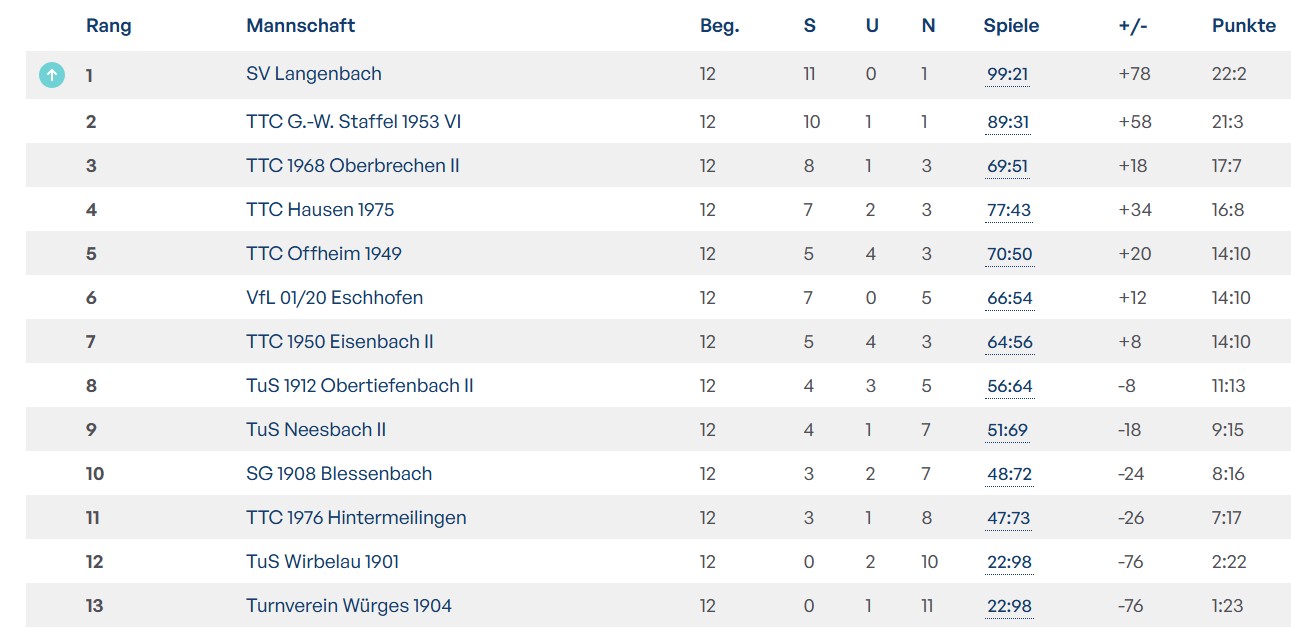Click the 51:69 games score of Neesbach II
Image resolution: width=1291 pixels, height=628 pixels.
click(1007, 431)
